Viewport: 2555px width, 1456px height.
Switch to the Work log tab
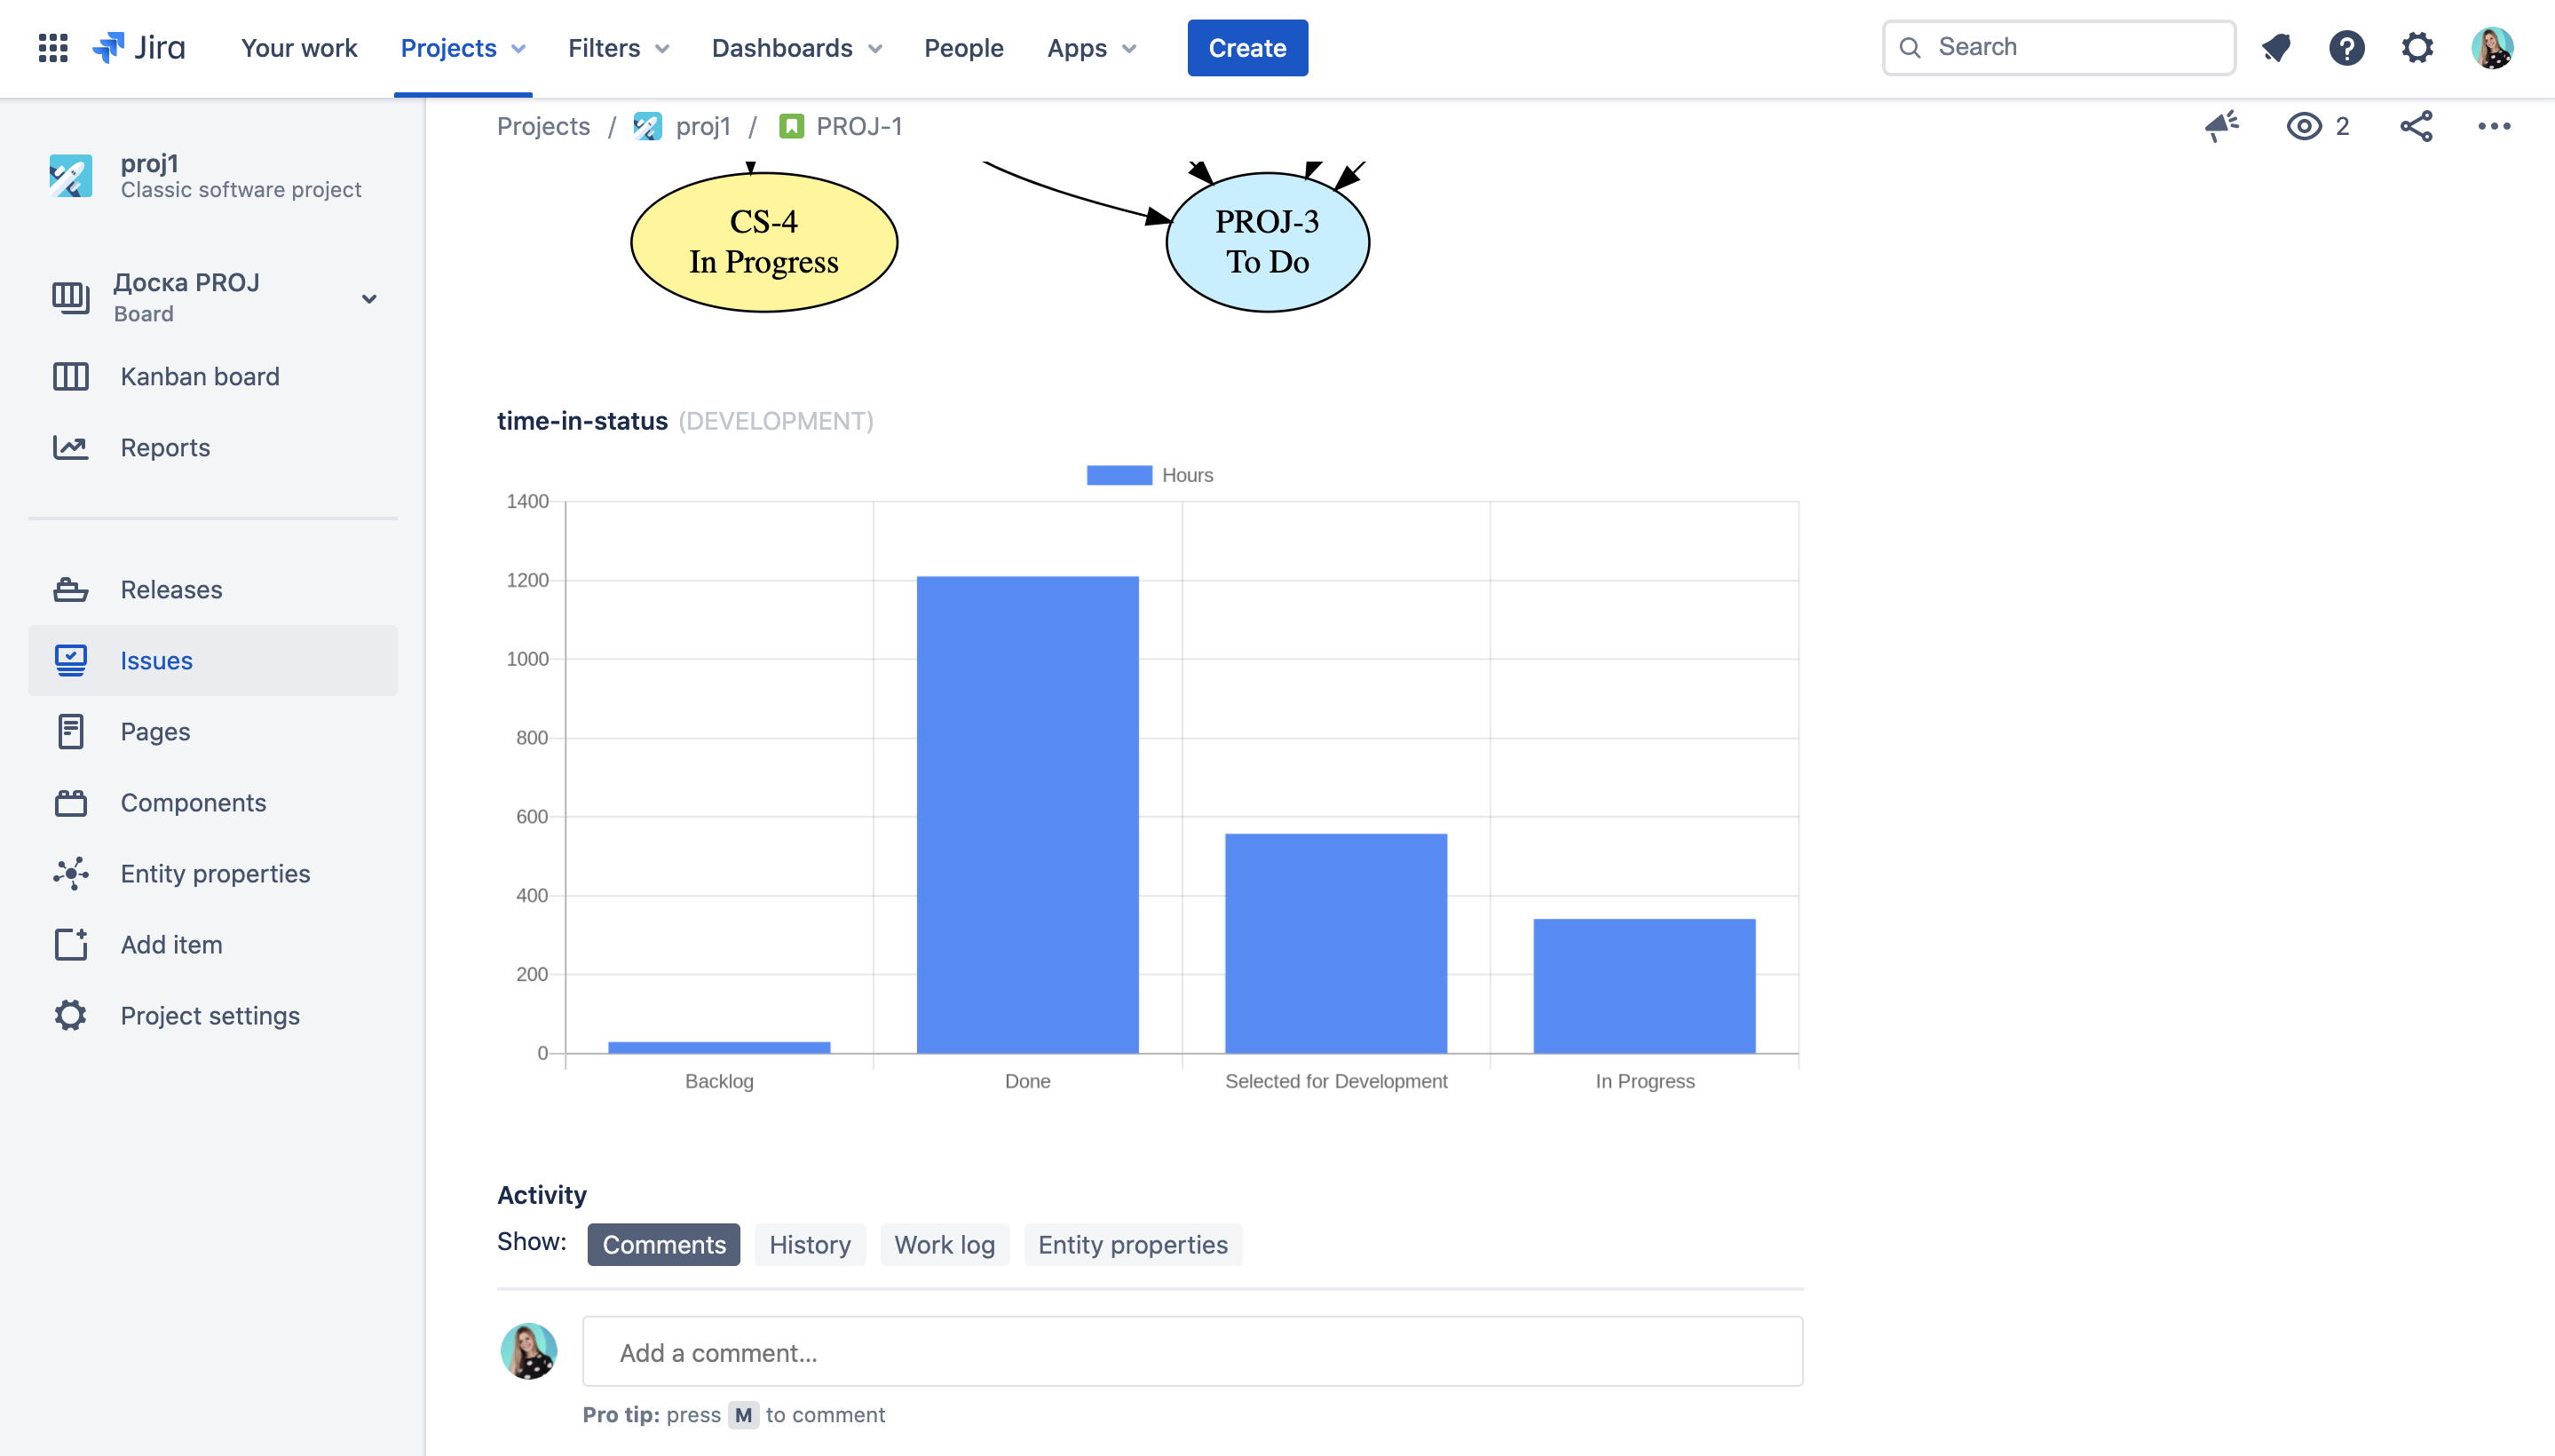(944, 1244)
